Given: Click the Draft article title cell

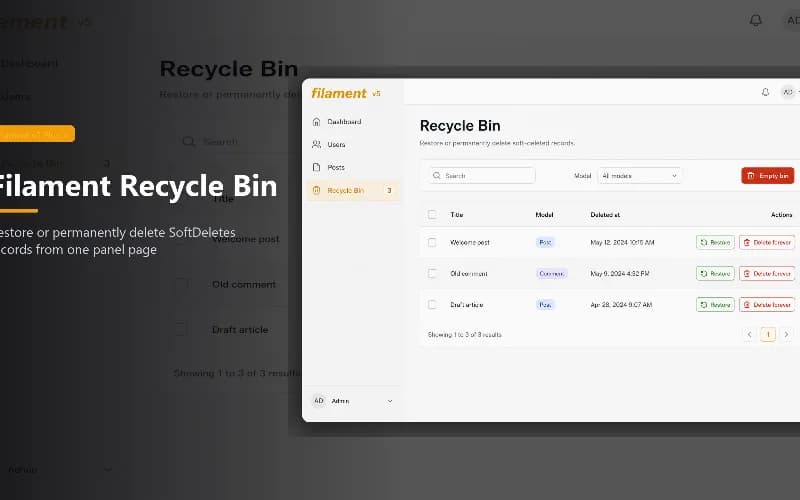Looking at the screenshot, I should [466, 305].
